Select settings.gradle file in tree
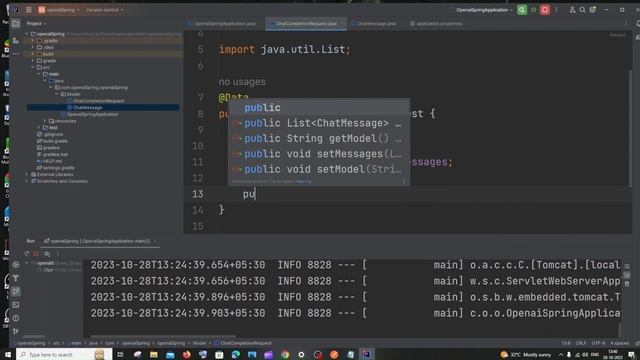 56,168
